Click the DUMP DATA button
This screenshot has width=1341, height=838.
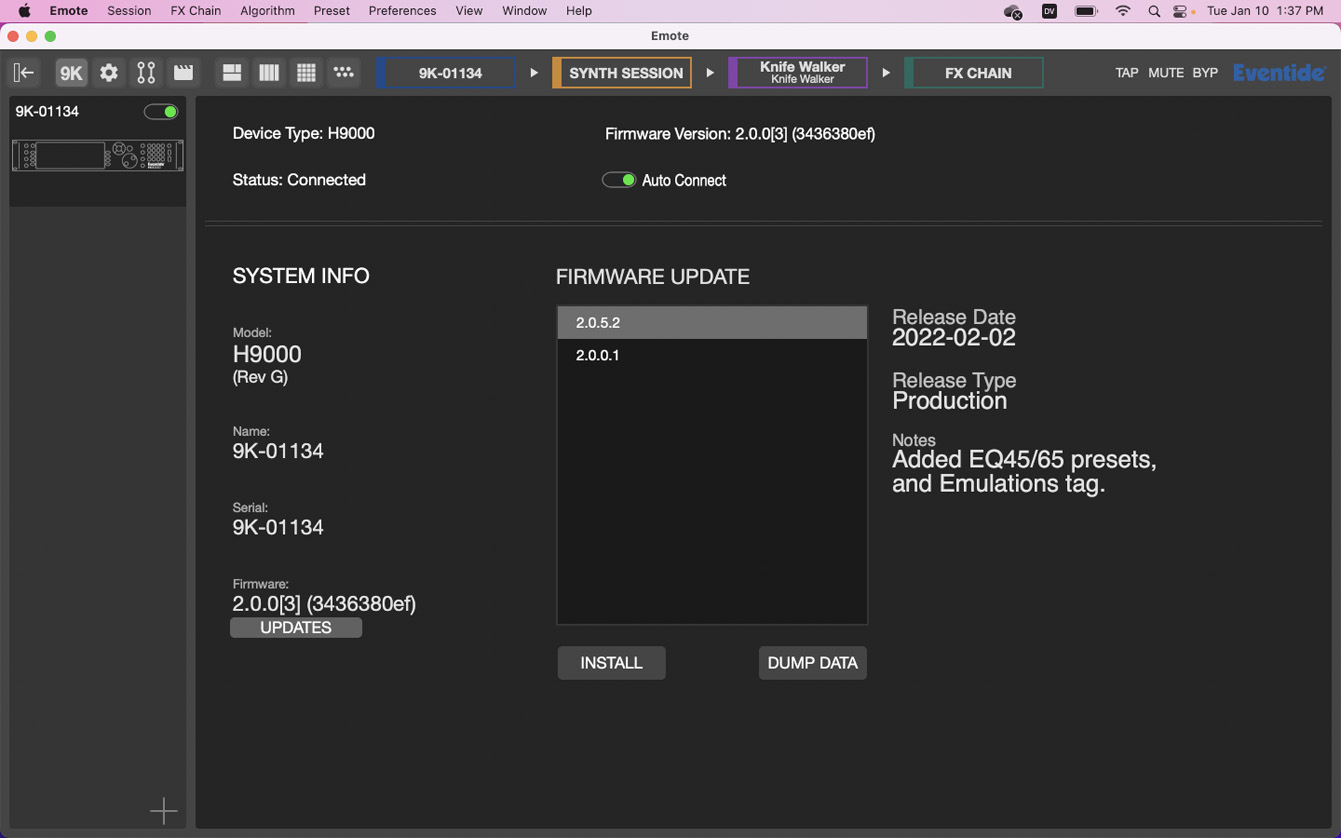[812, 663]
